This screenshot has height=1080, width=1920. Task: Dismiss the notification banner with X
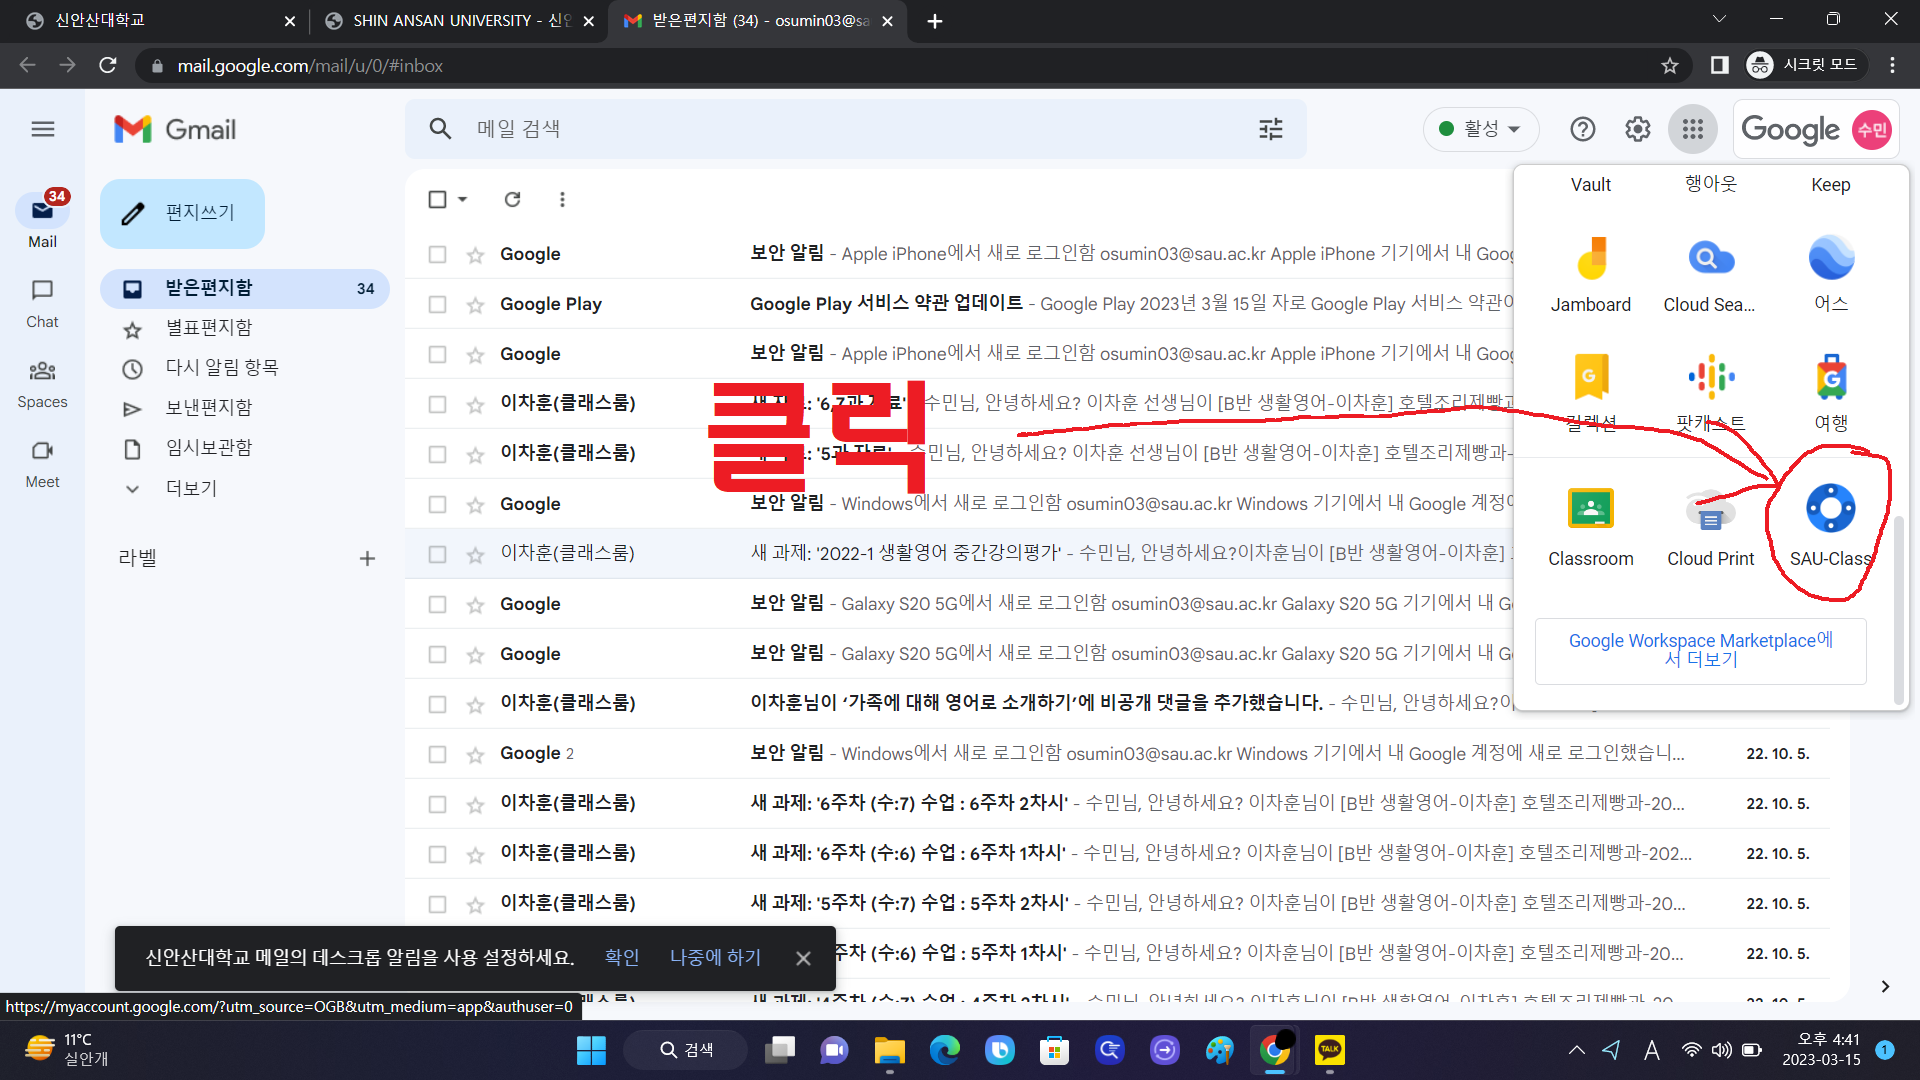click(803, 958)
